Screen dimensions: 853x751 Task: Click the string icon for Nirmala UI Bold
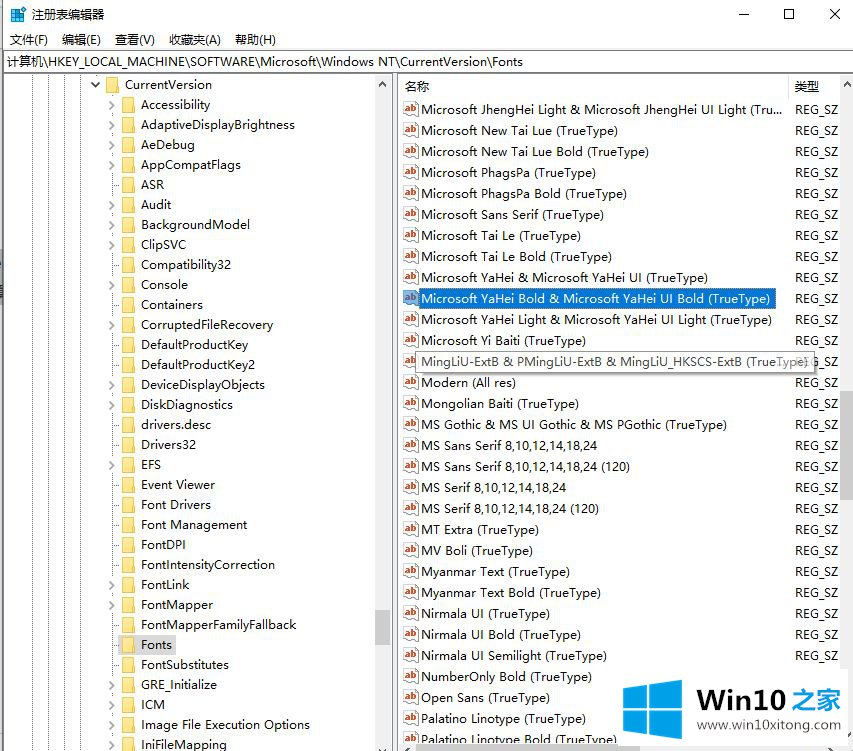pos(410,634)
